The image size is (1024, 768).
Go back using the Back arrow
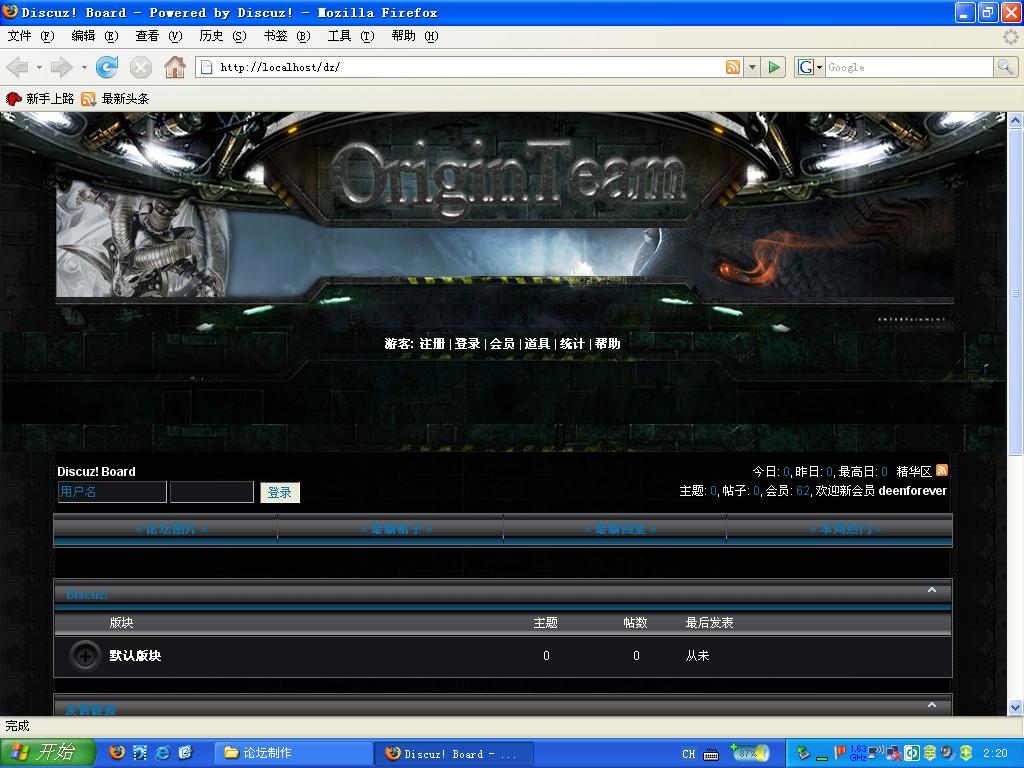coord(18,67)
